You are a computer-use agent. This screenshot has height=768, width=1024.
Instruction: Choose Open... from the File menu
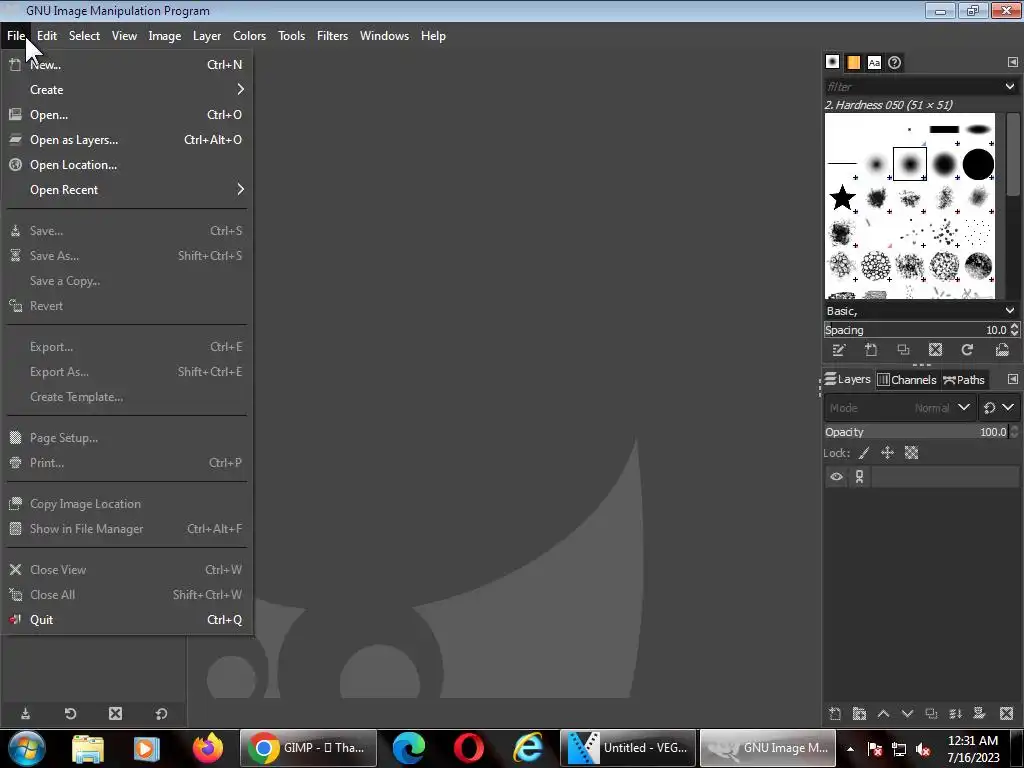click(128, 115)
